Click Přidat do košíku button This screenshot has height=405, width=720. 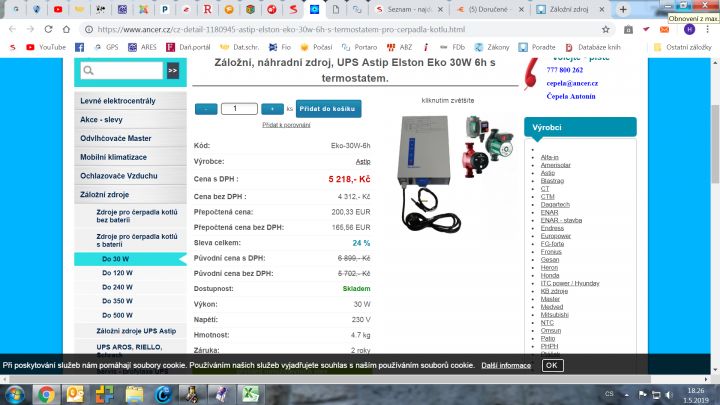pos(328,109)
